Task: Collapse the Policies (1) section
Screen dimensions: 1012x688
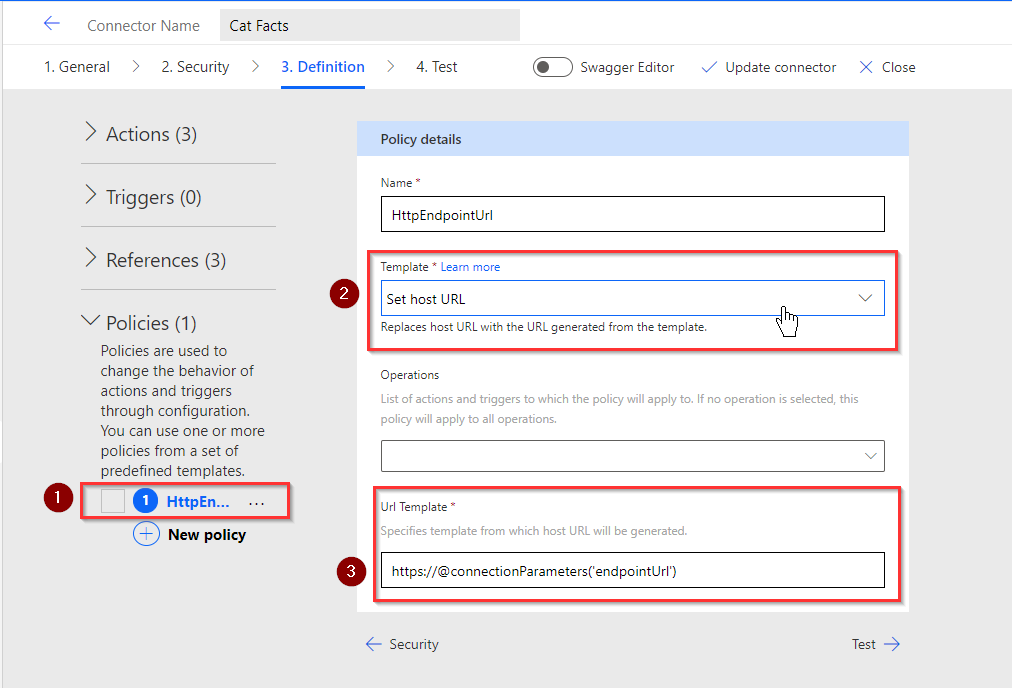Action: pos(139,322)
